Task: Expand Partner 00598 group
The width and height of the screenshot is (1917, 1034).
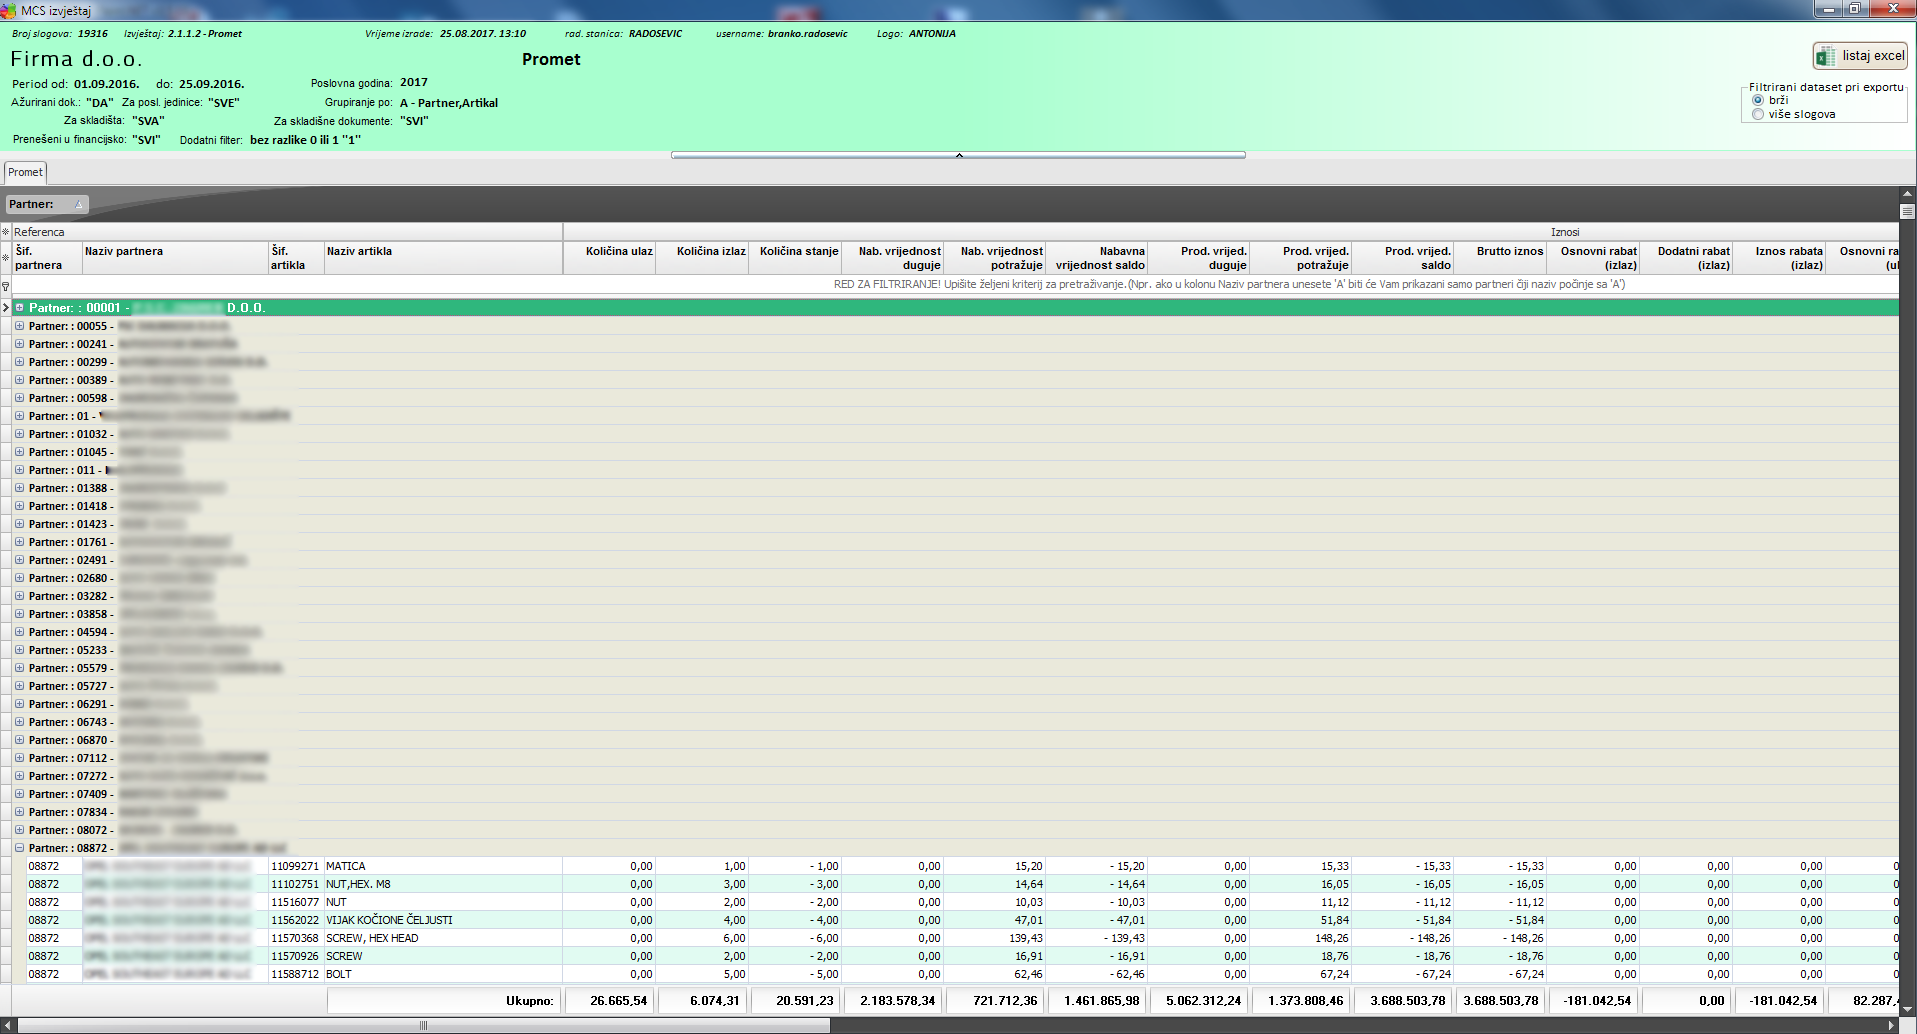Action: click(x=19, y=398)
